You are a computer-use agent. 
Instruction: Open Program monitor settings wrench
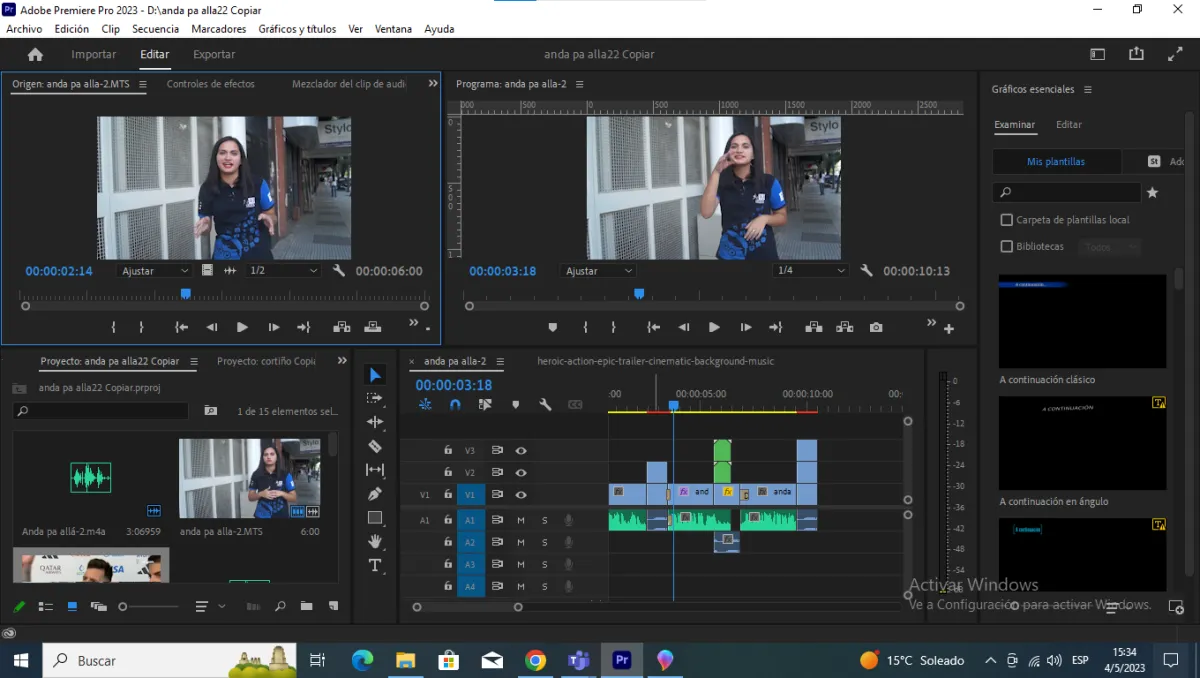[x=867, y=271]
